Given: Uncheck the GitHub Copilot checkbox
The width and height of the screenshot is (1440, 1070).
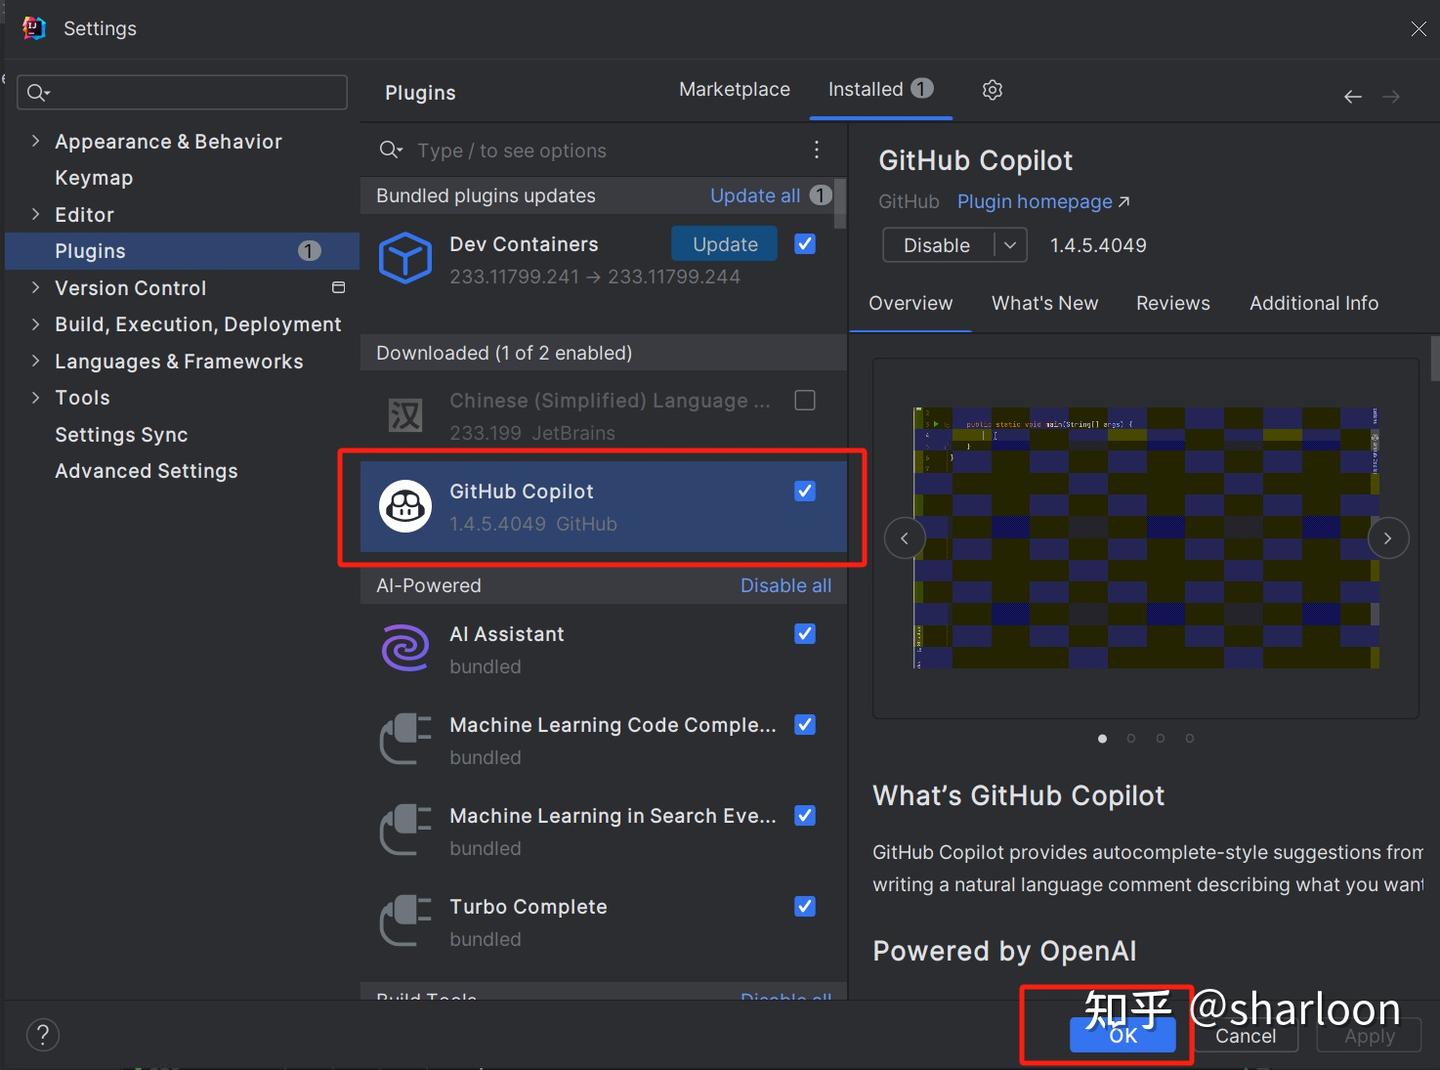Looking at the screenshot, I should click(x=805, y=491).
